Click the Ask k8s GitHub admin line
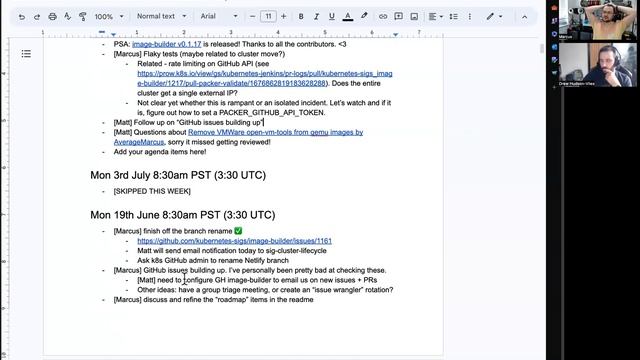This screenshot has height=360, width=640. point(213,260)
